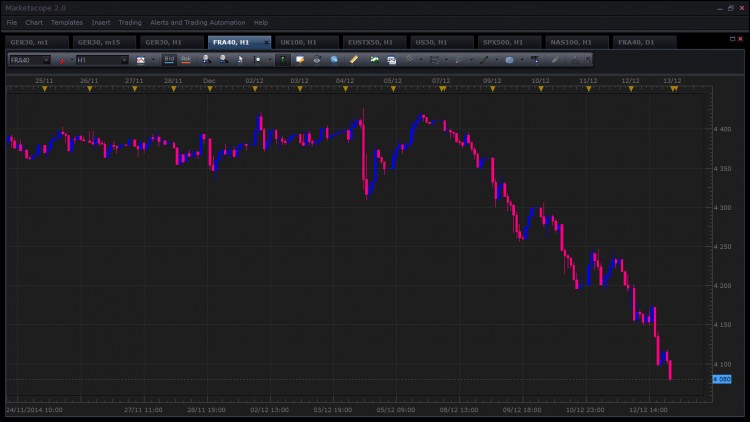Switch to the GER30, m15 chart tab
The width and height of the screenshot is (750, 422).
click(104, 42)
